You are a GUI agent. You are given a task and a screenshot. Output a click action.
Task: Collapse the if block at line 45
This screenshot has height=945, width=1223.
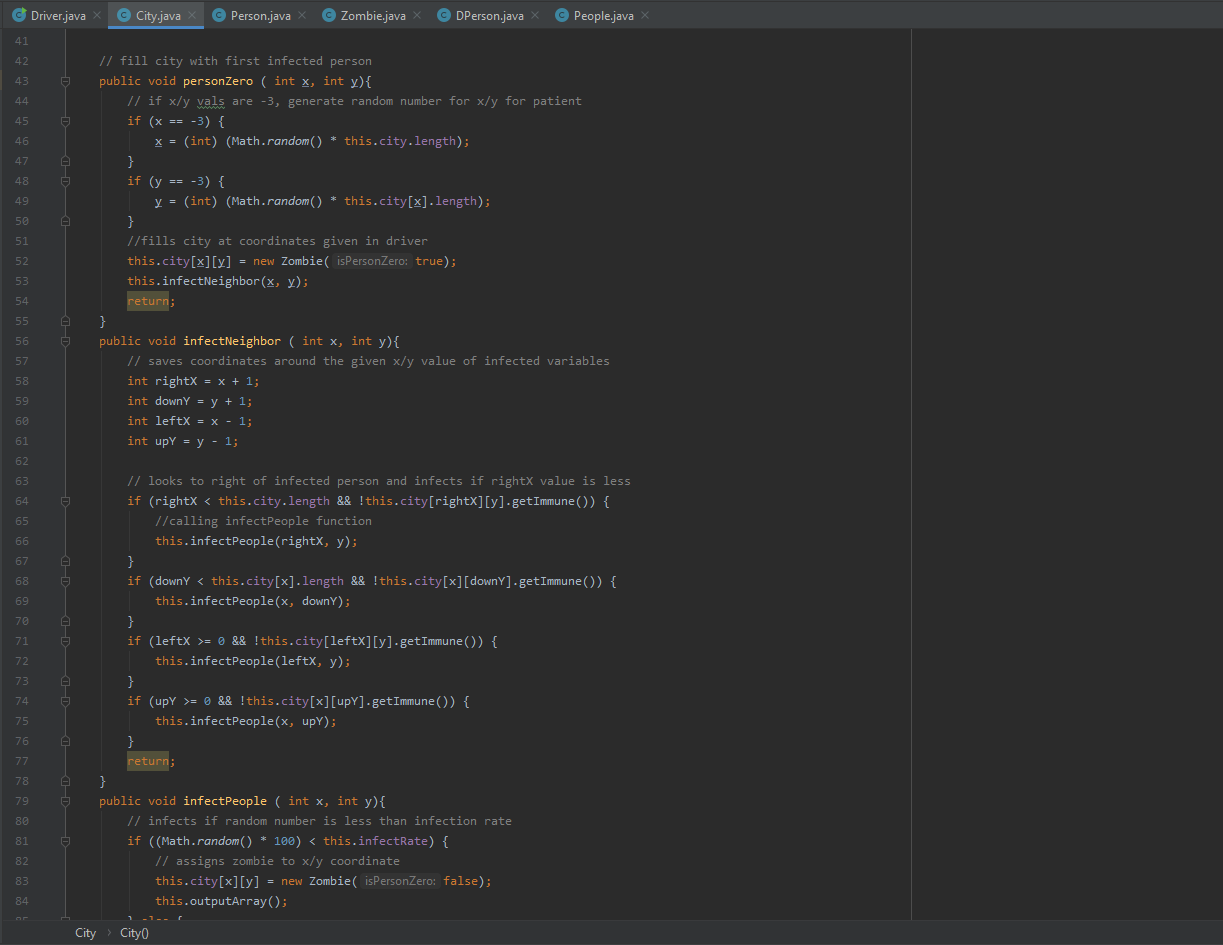pos(64,121)
